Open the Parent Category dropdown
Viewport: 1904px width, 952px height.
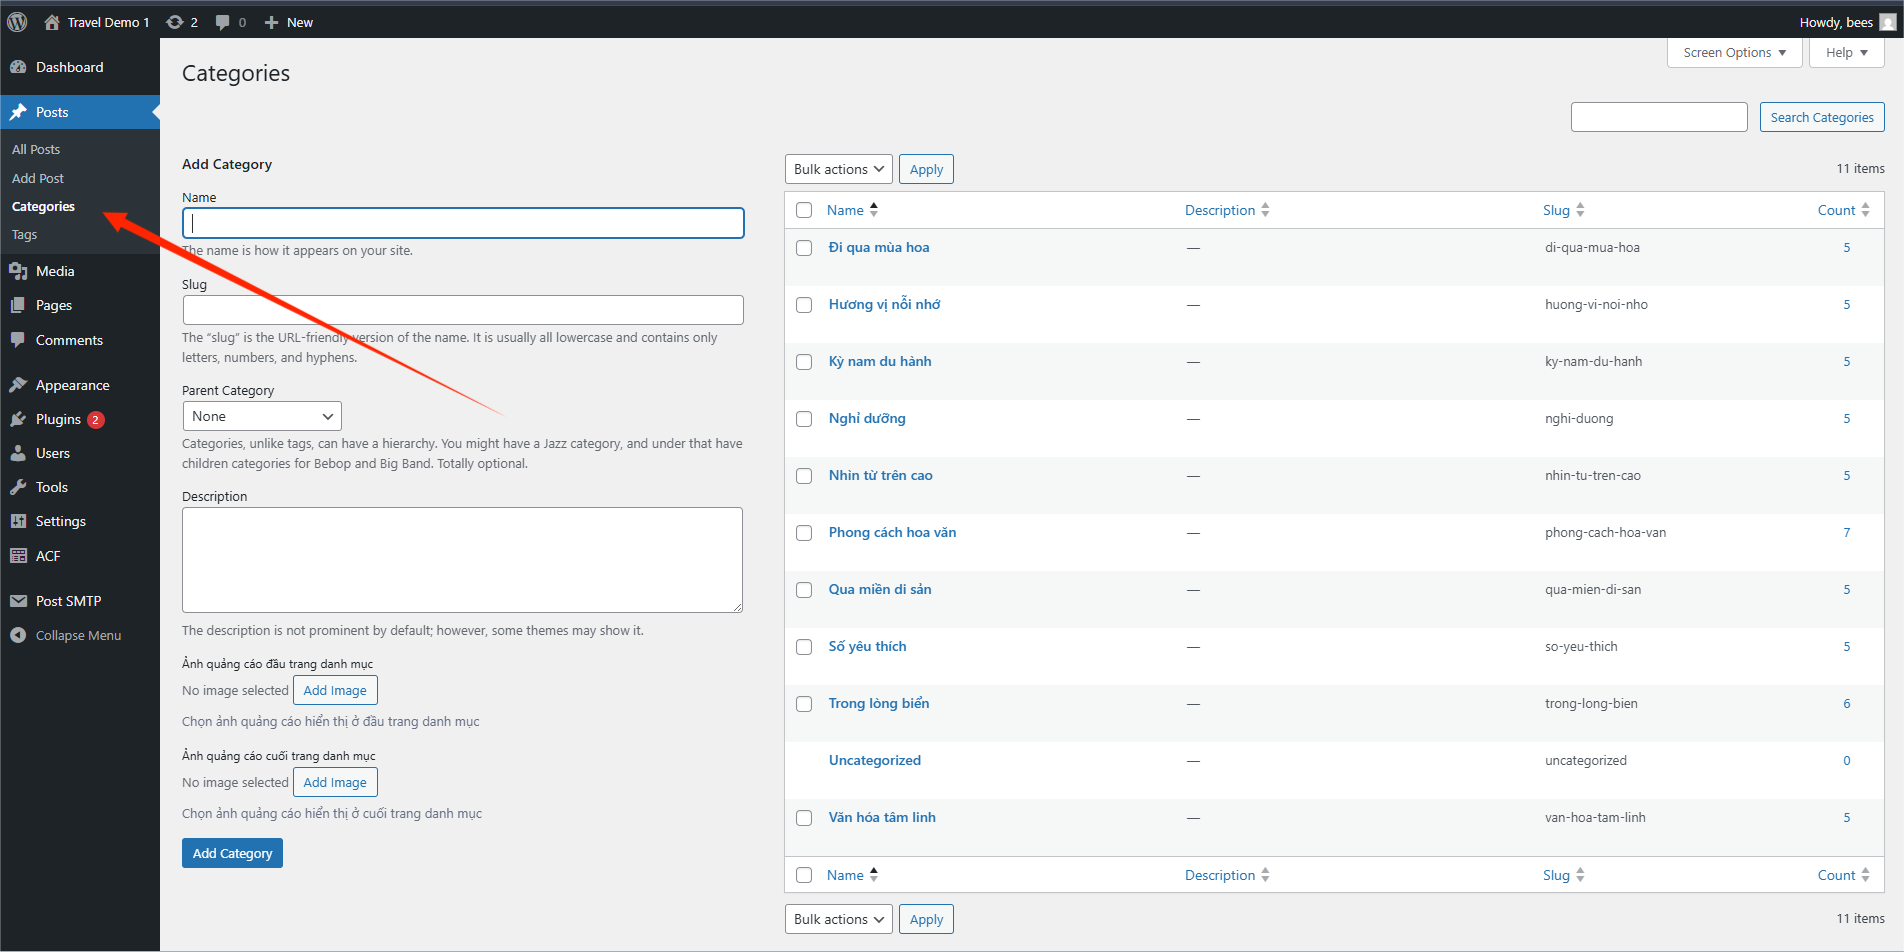[262, 416]
